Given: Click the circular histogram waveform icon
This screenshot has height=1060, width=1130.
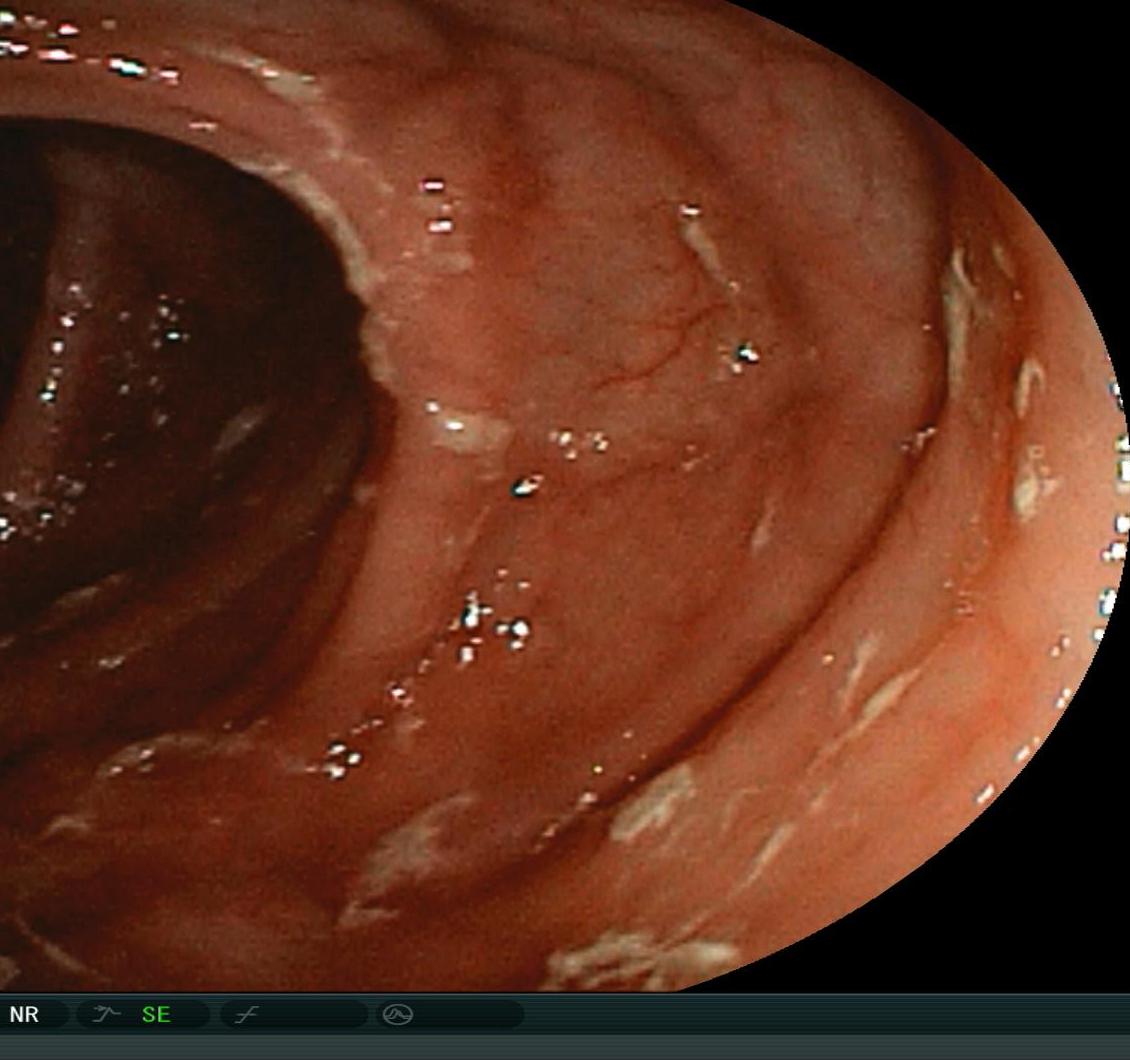Looking at the screenshot, I should coord(397,1015).
